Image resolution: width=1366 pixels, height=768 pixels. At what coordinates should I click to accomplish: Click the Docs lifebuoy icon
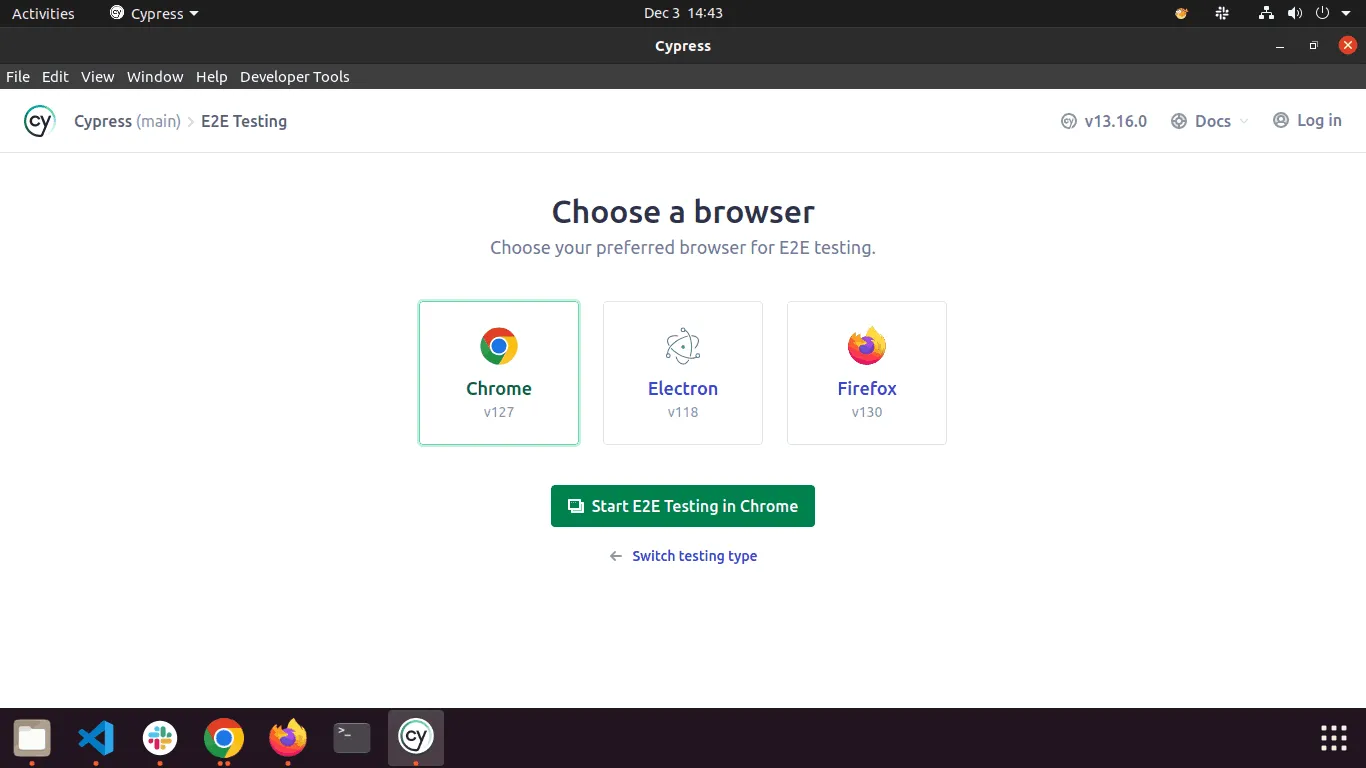point(1179,121)
